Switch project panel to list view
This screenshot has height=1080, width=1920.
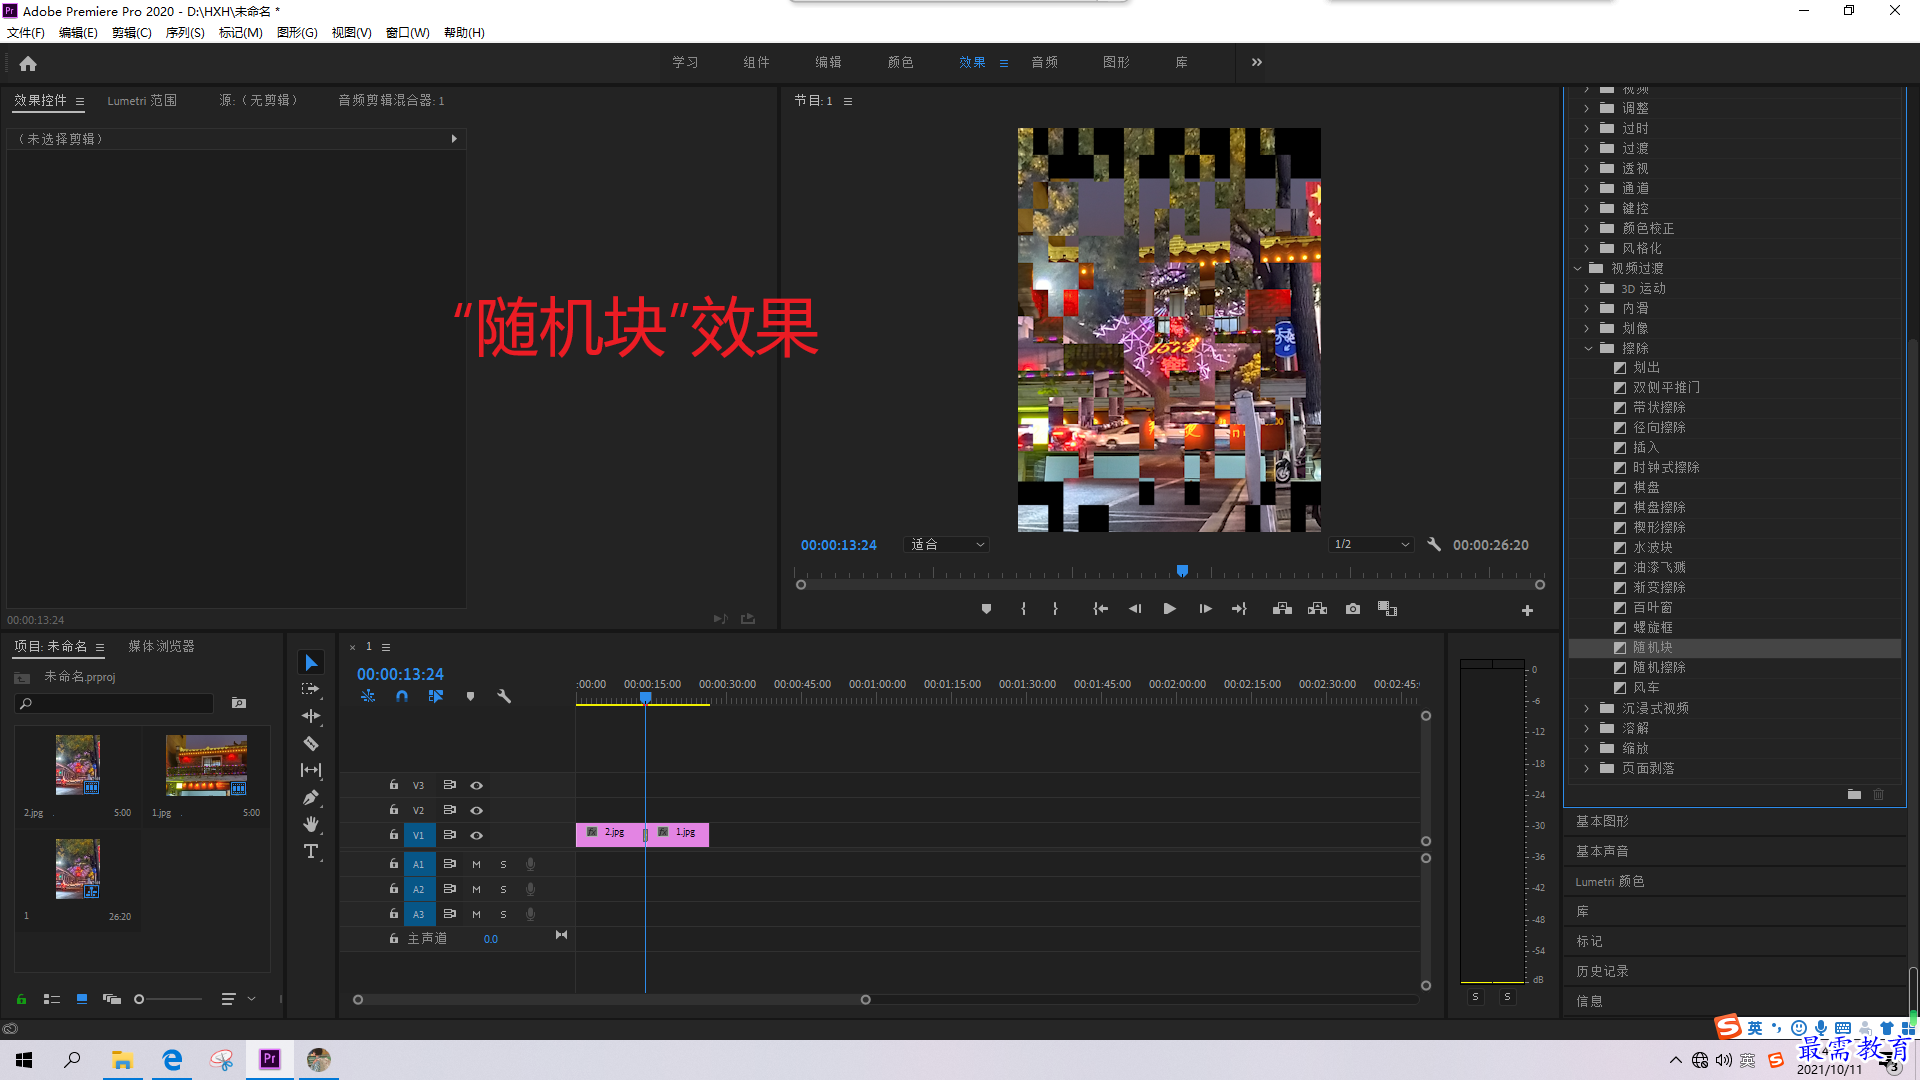click(x=52, y=999)
